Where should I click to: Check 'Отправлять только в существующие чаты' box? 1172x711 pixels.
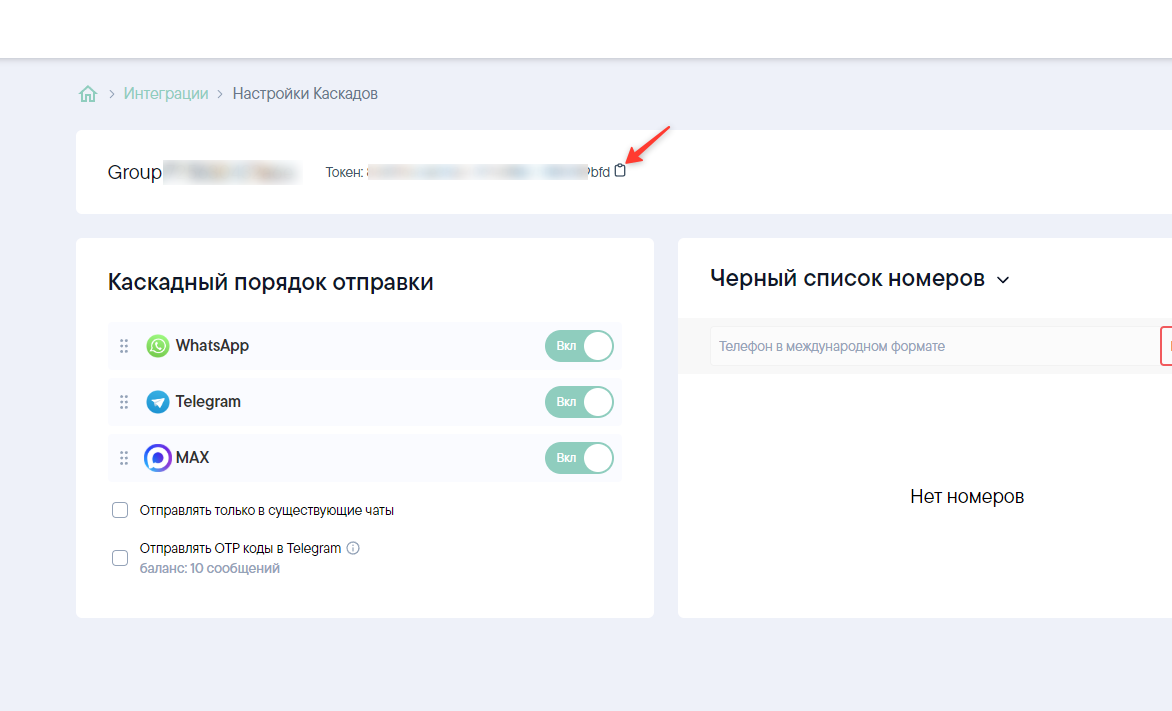pyautogui.click(x=120, y=510)
